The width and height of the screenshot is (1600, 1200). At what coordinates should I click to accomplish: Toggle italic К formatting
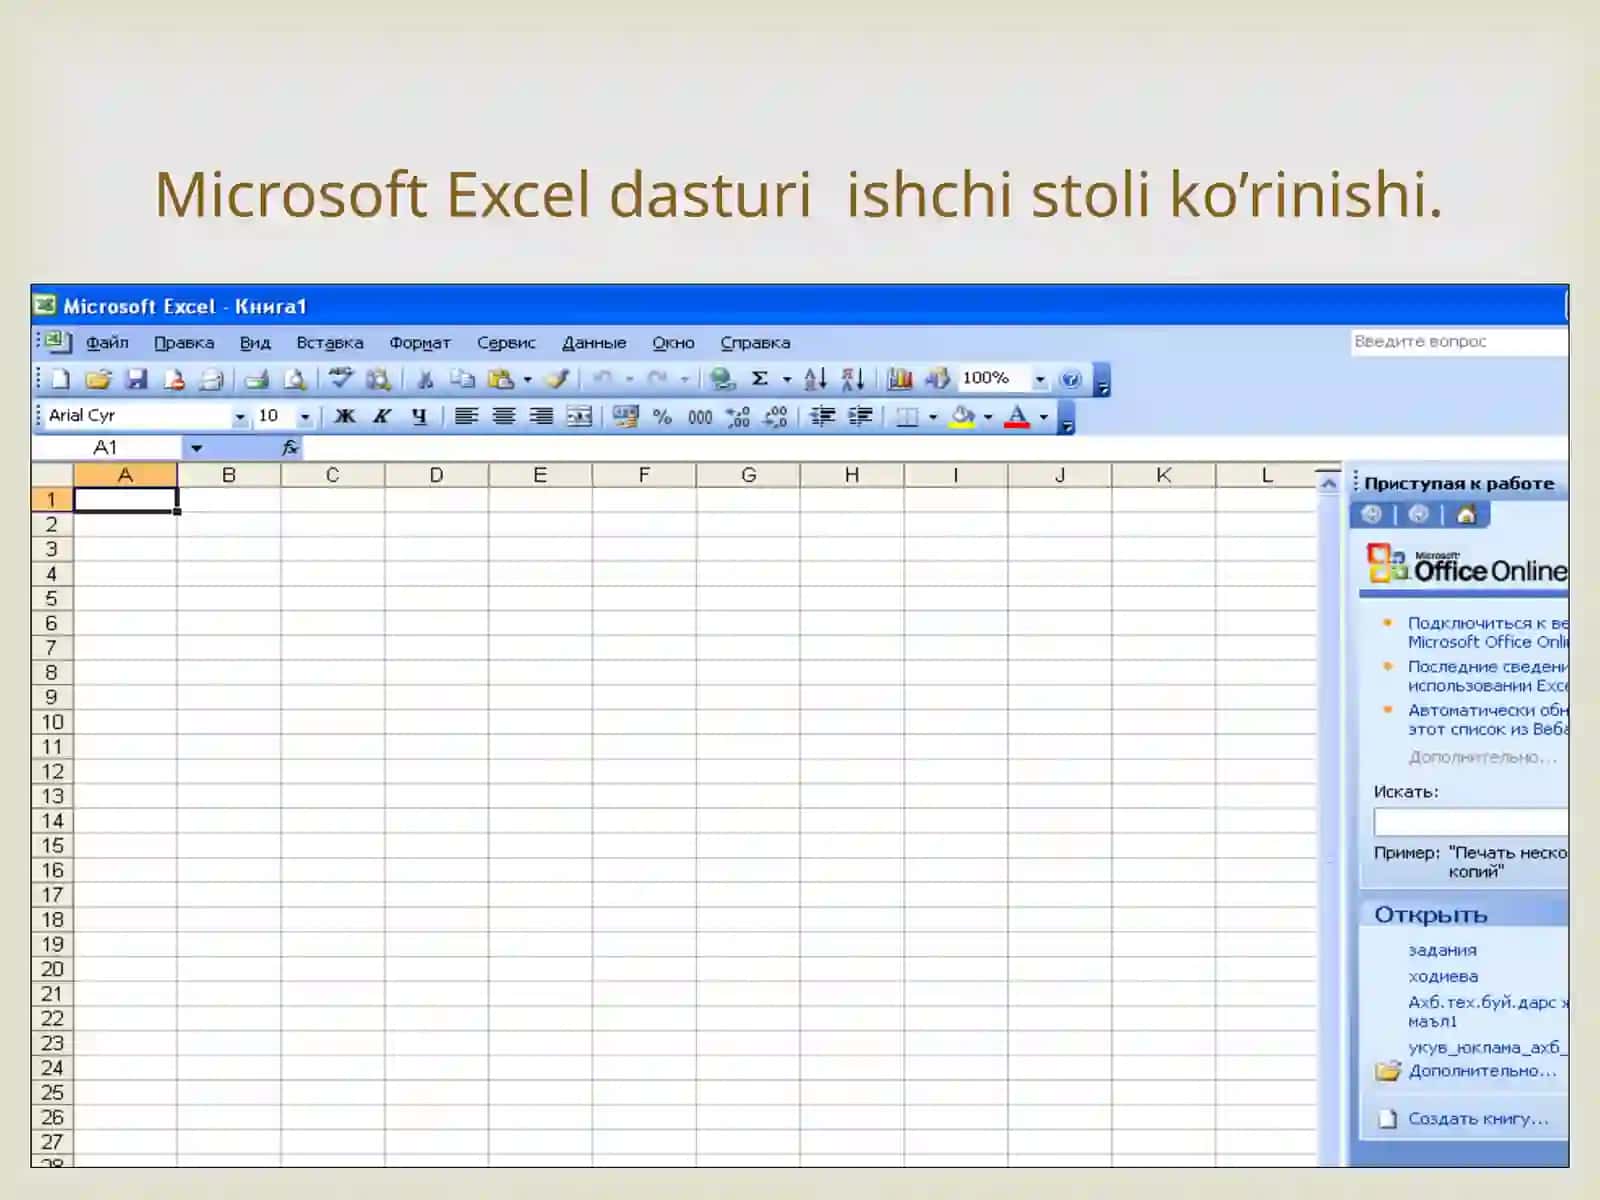coord(382,416)
